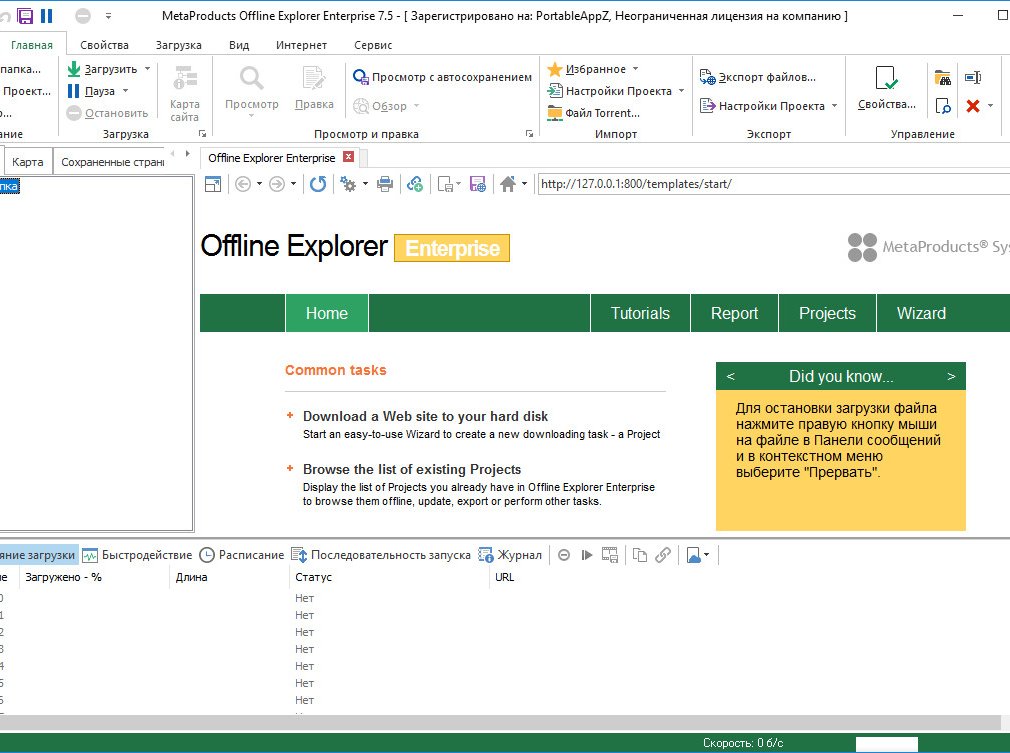
Task: Open Wizard on the start page
Action: pos(921,313)
